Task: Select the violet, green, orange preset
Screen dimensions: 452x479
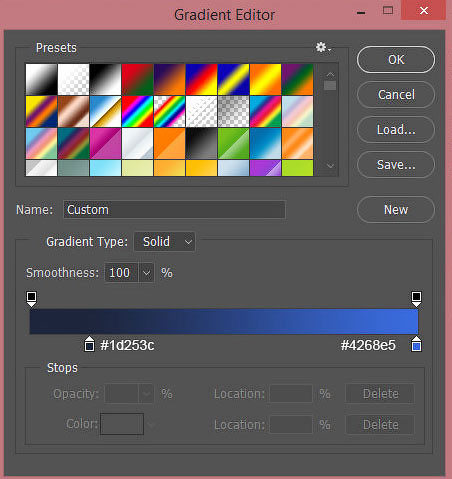Action: (x=297, y=79)
